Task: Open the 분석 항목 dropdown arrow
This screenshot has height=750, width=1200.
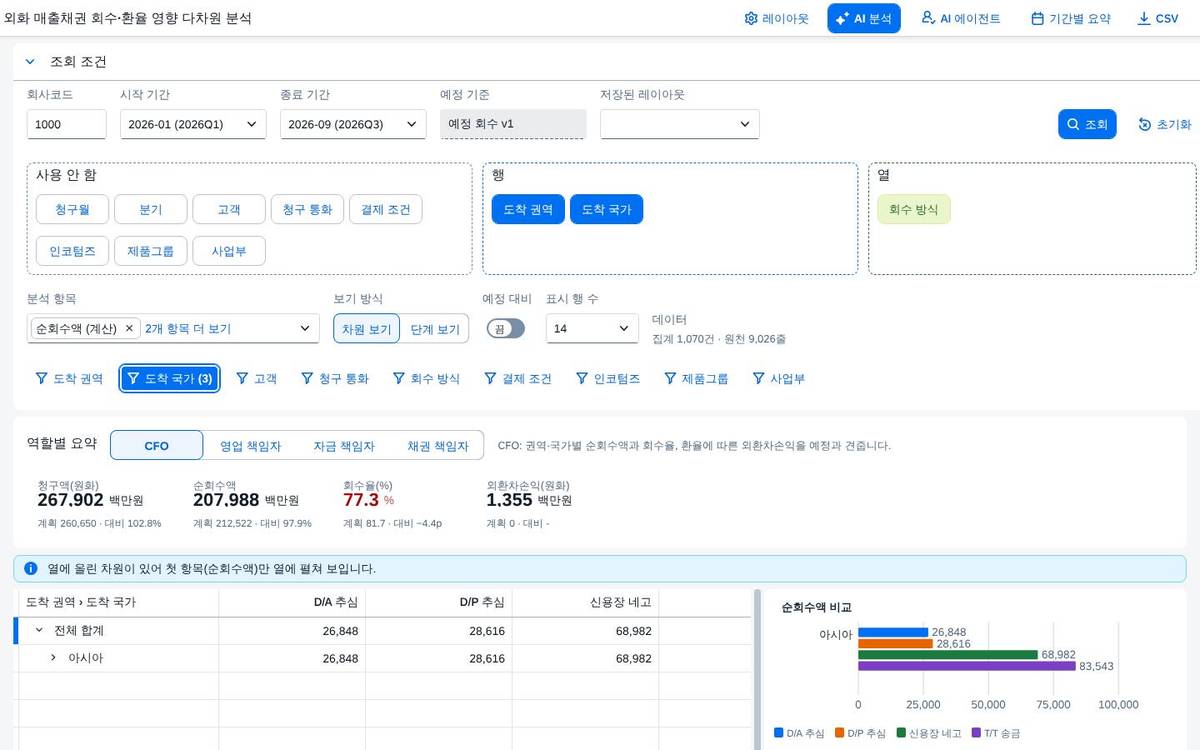Action: (305, 328)
